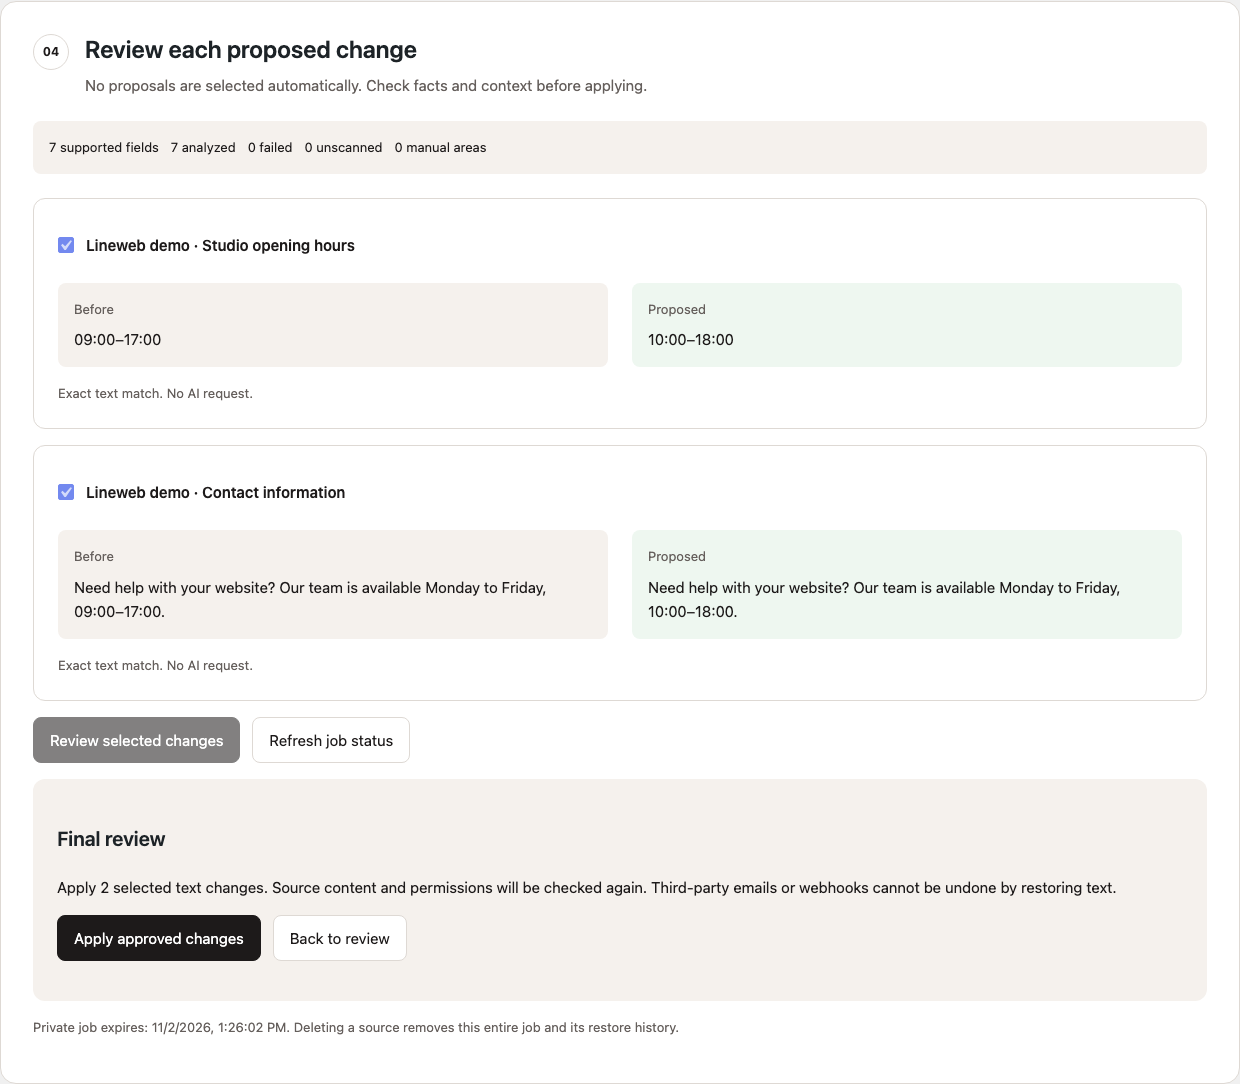The height and width of the screenshot is (1084, 1240).
Task: Uncheck the Contact information checkbox
Action: tap(66, 492)
